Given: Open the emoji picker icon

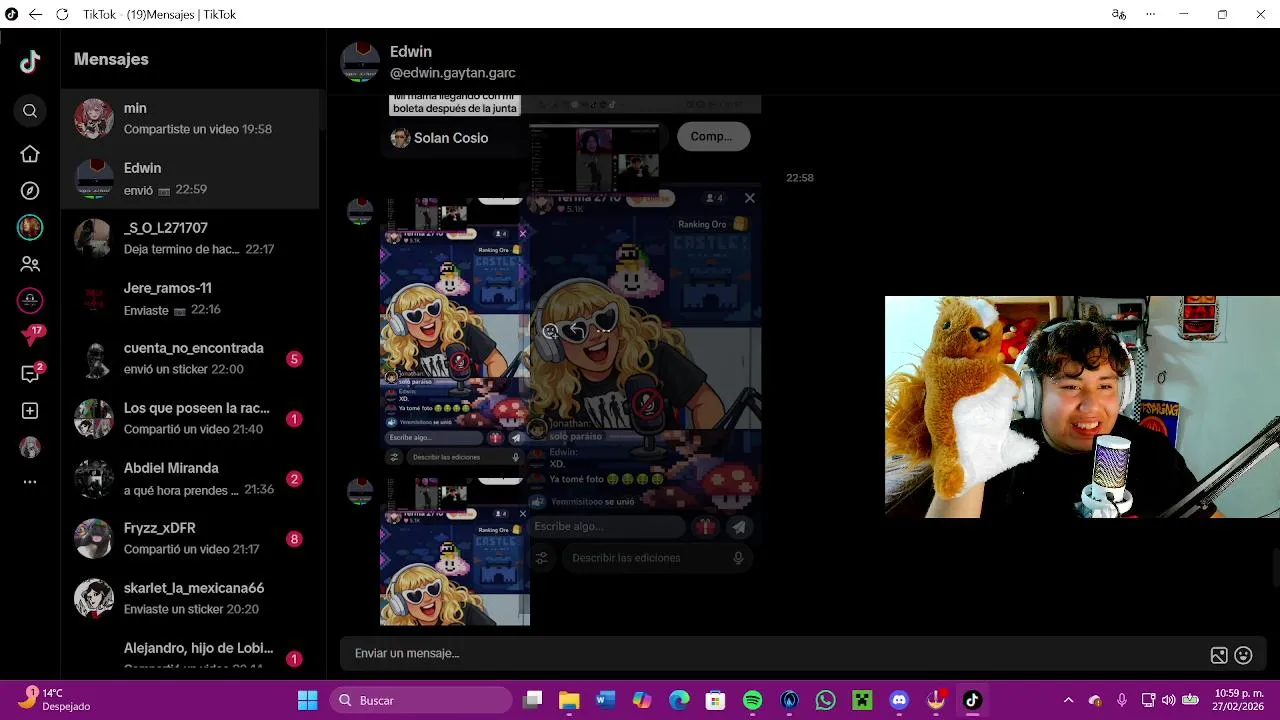Looking at the screenshot, I should pos(1244,656).
